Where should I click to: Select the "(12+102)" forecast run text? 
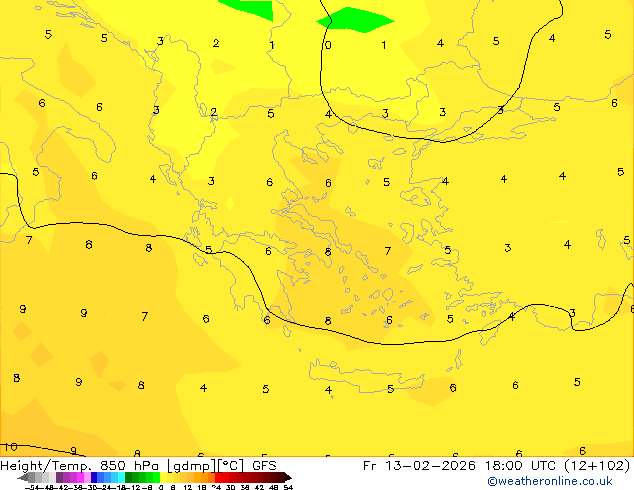(x=597, y=466)
